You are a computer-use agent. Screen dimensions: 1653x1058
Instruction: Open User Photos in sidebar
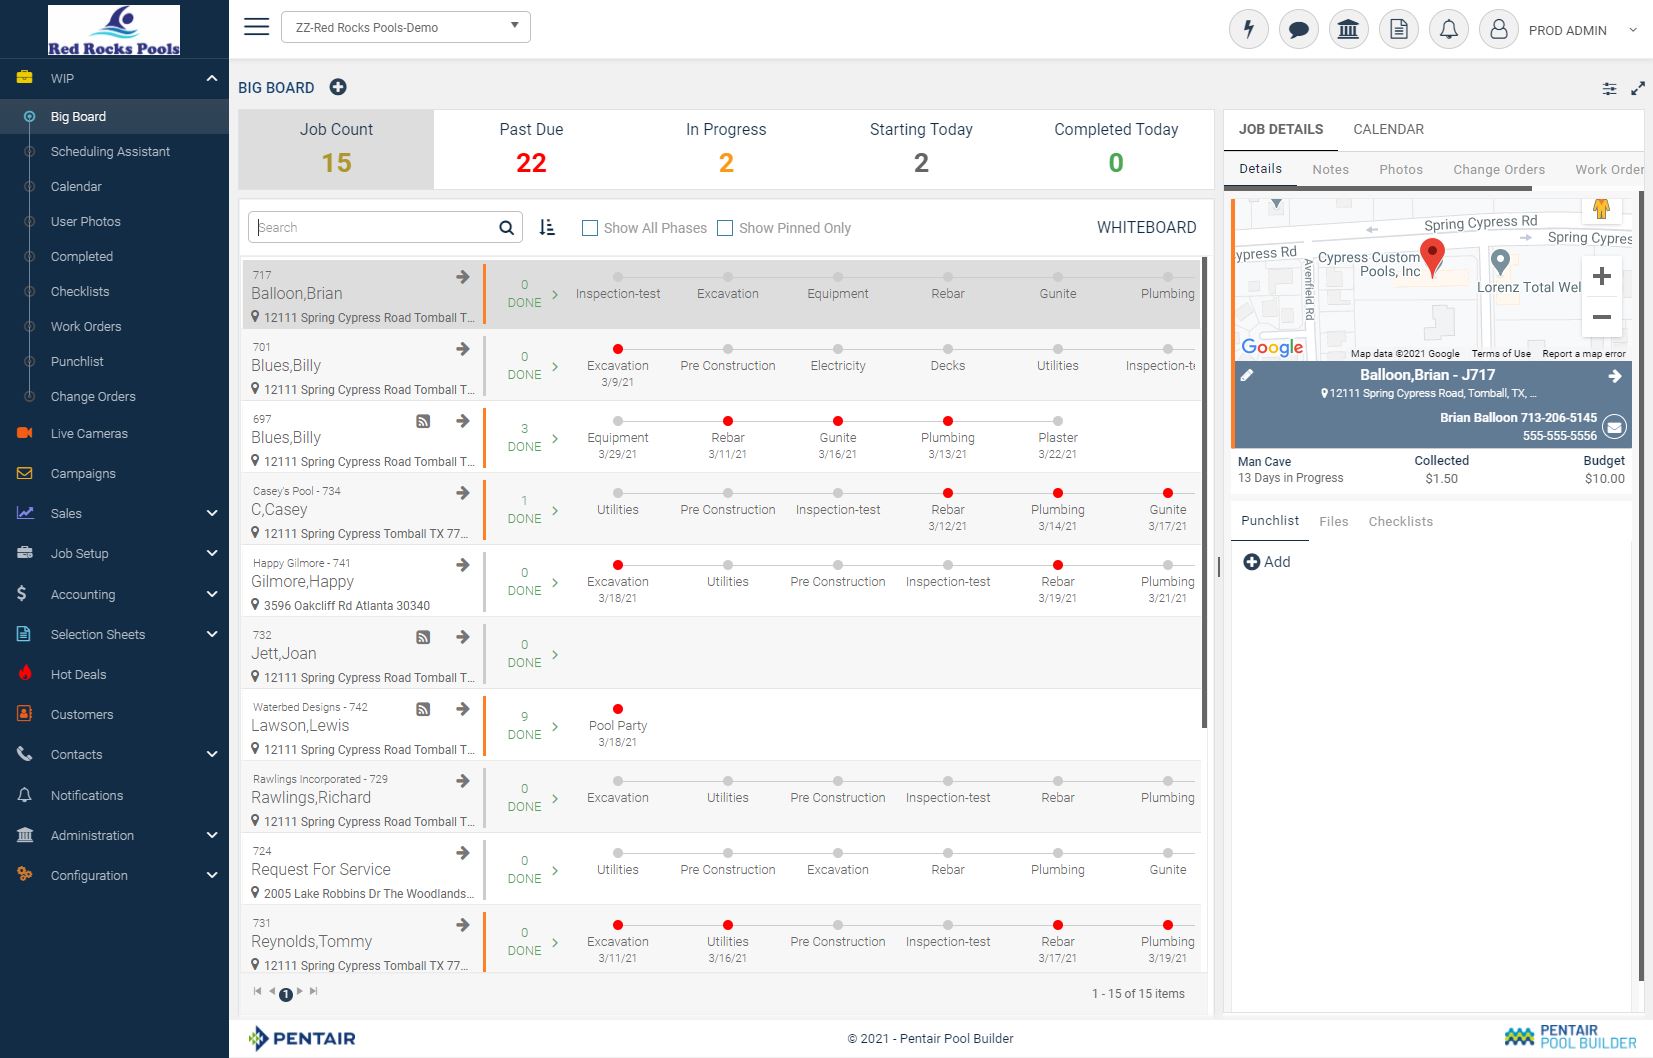86,221
